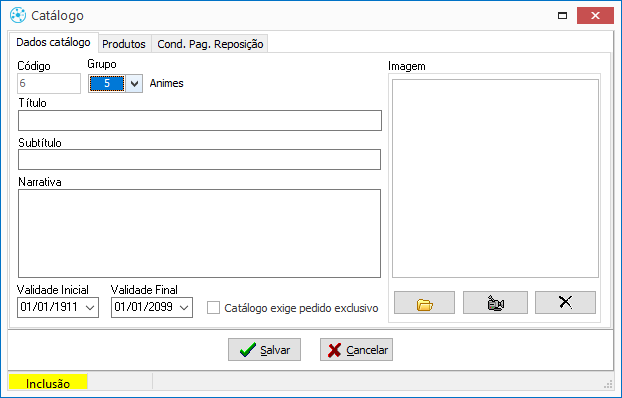The image size is (622, 398).
Task: Click the Animes group name text
Action: [x=167, y=83]
